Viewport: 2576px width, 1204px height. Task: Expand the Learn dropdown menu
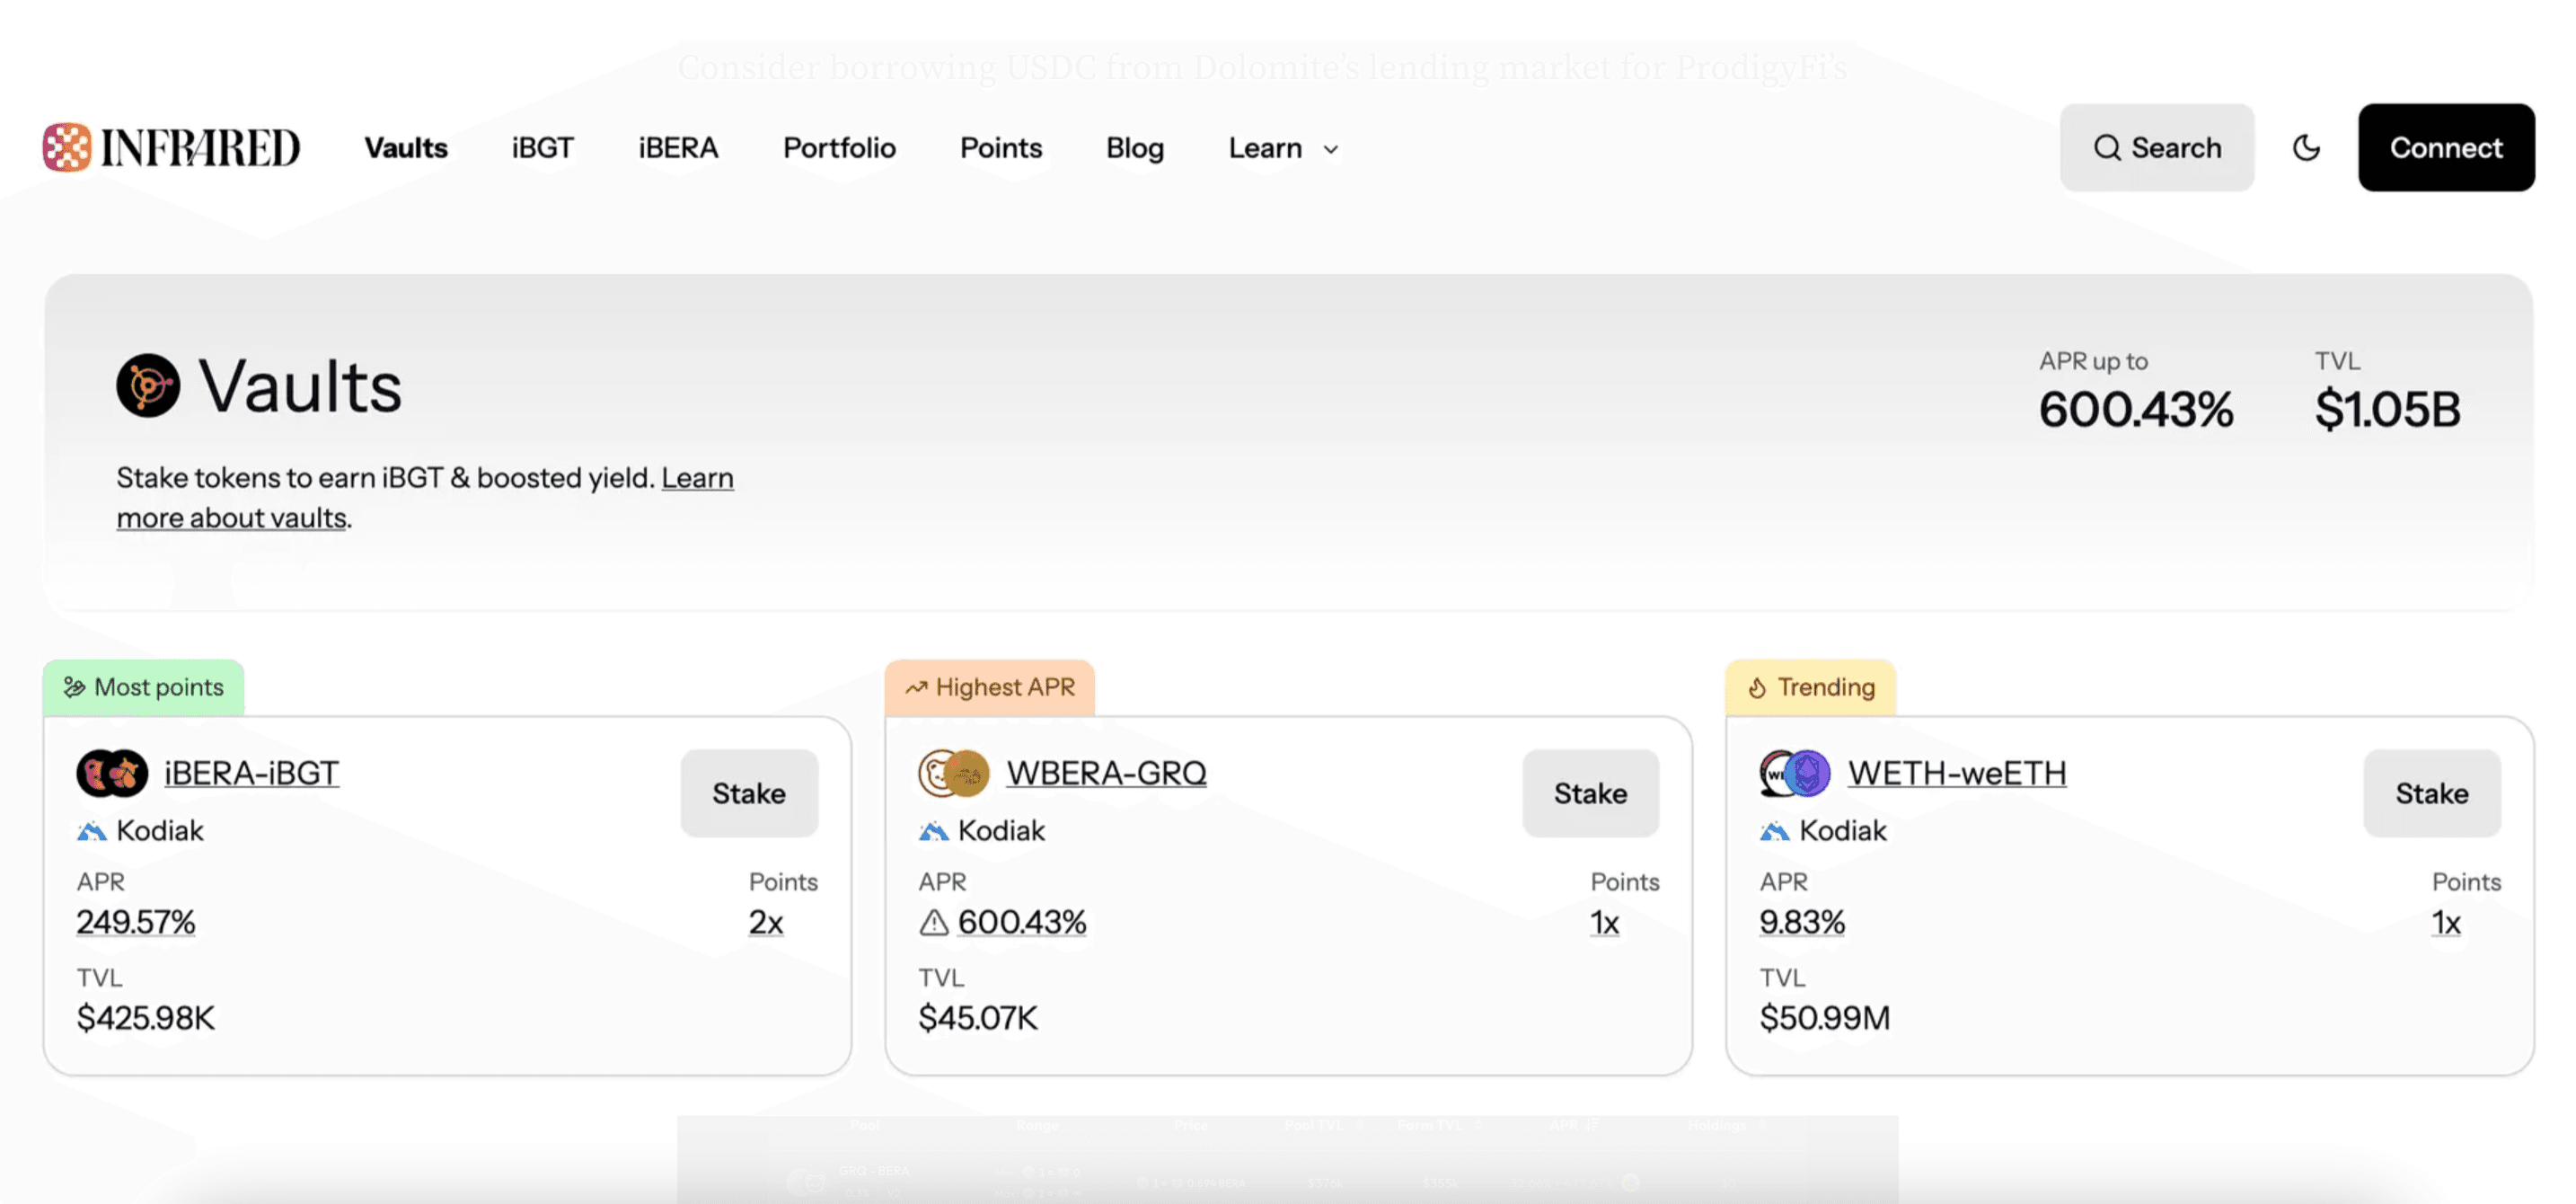(x=1284, y=148)
